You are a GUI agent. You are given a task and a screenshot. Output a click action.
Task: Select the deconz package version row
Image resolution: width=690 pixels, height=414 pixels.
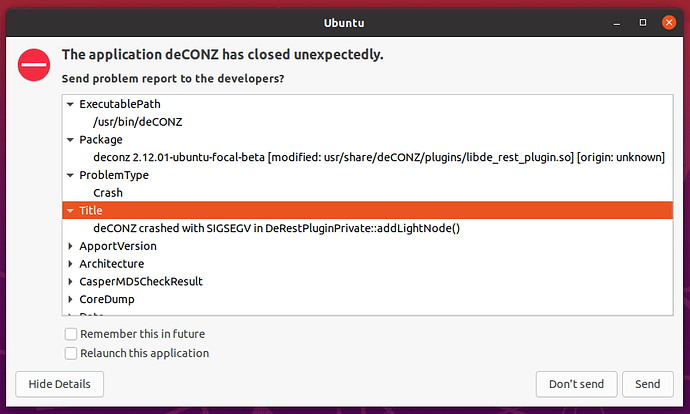pyautogui.click(x=367, y=158)
